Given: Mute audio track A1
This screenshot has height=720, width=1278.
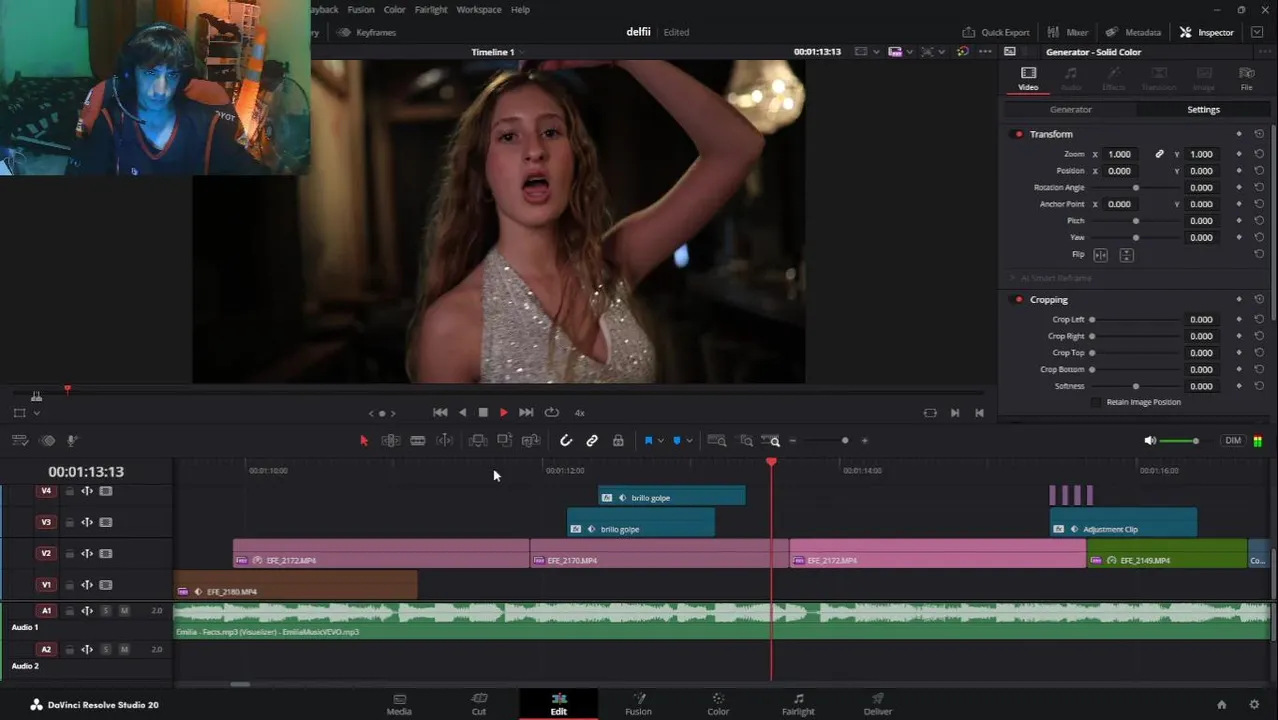Looking at the screenshot, I should [124, 611].
